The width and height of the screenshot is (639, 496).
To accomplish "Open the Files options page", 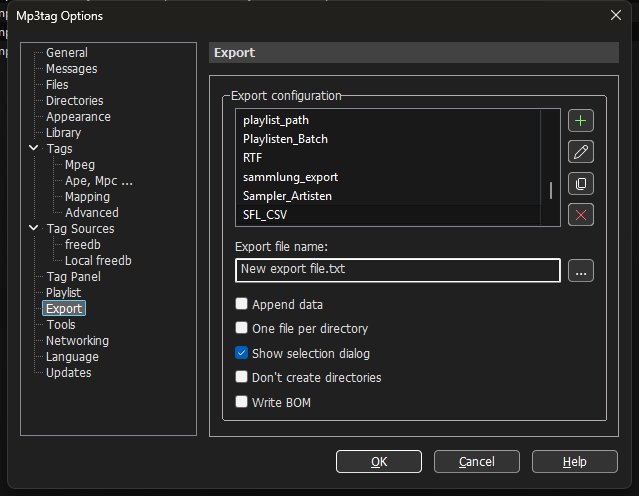I will click(57, 85).
